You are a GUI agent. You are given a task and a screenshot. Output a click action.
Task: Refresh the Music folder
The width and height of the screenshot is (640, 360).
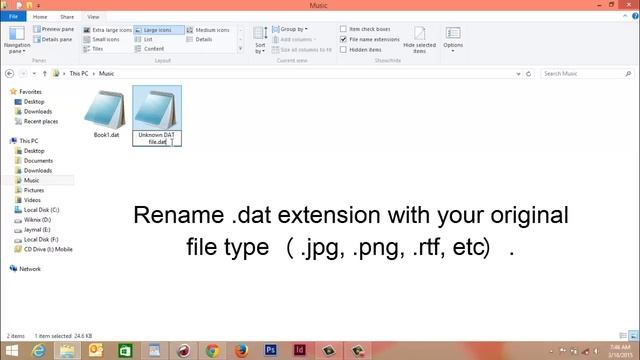[x=529, y=74]
